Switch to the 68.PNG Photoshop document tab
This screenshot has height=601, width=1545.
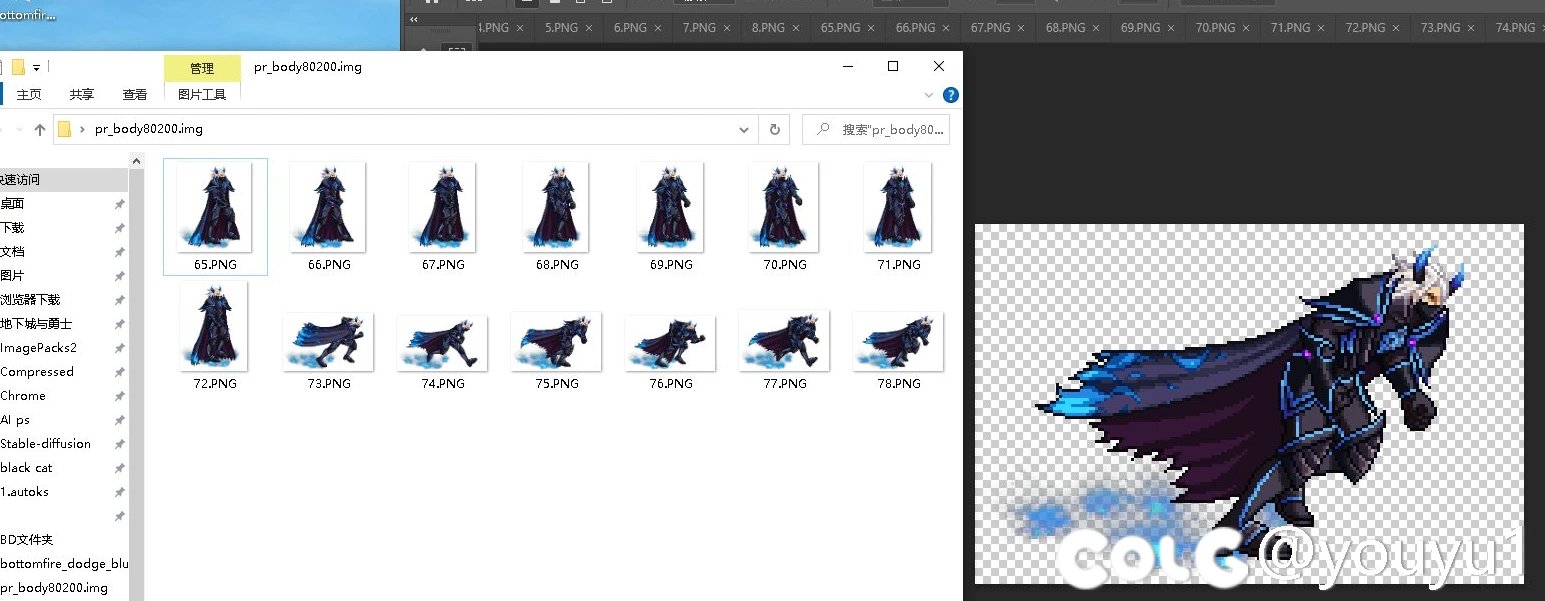(x=1065, y=28)
